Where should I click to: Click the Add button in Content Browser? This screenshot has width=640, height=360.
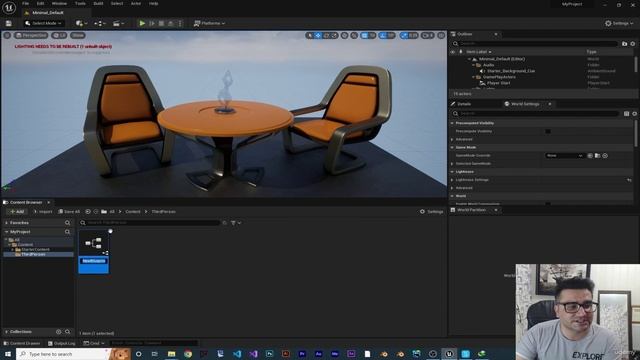tap(17, 211)
